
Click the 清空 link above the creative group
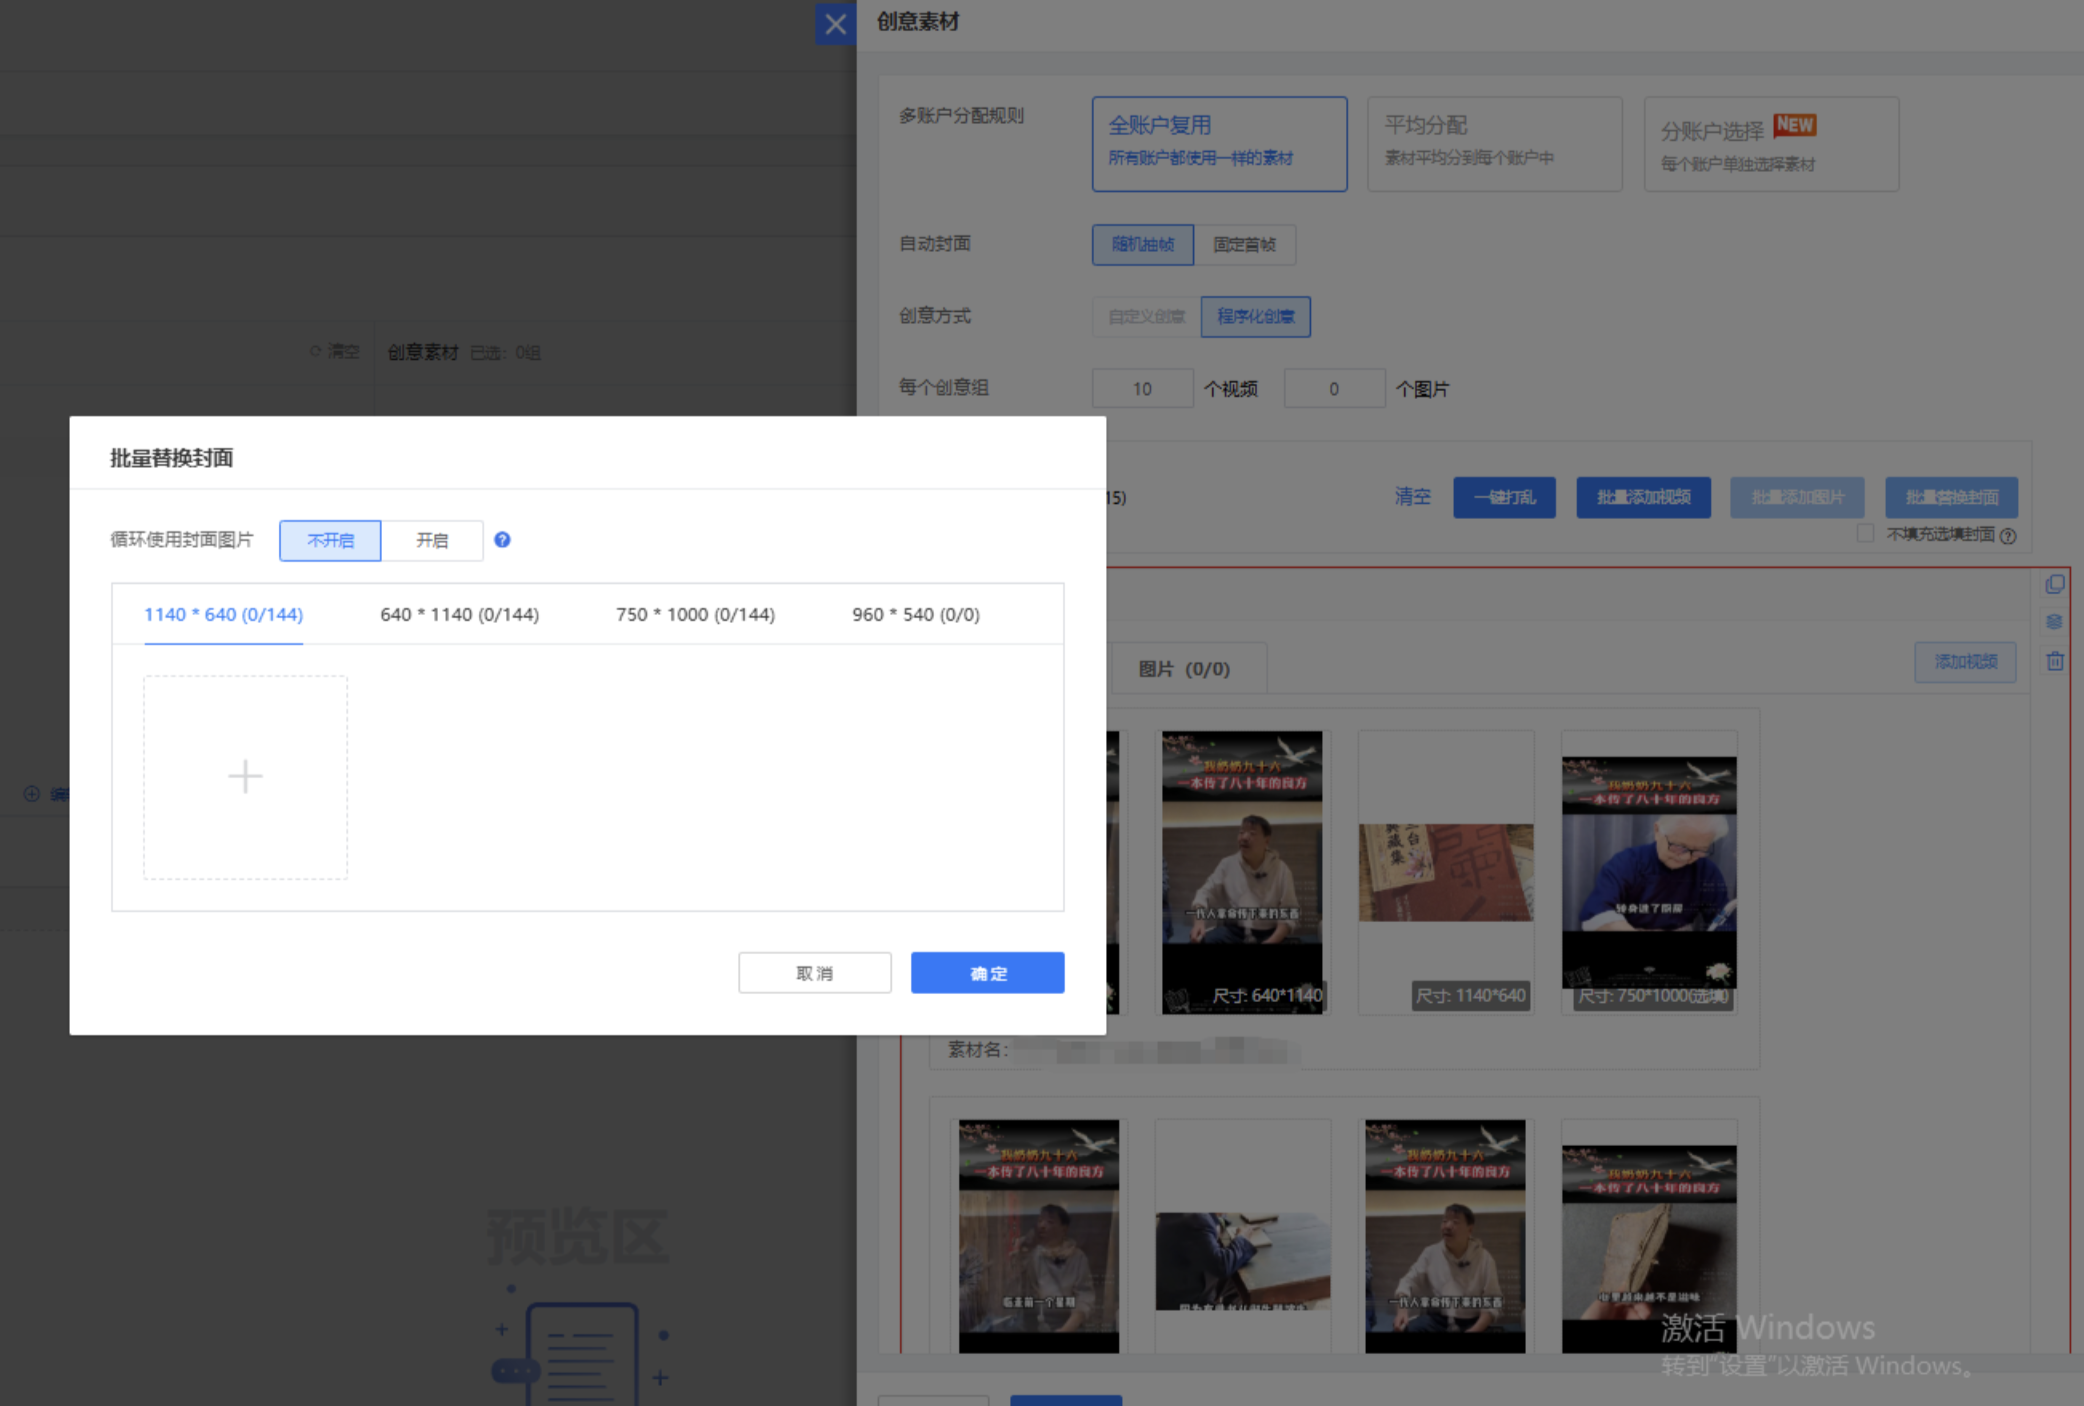[1413, 497]
